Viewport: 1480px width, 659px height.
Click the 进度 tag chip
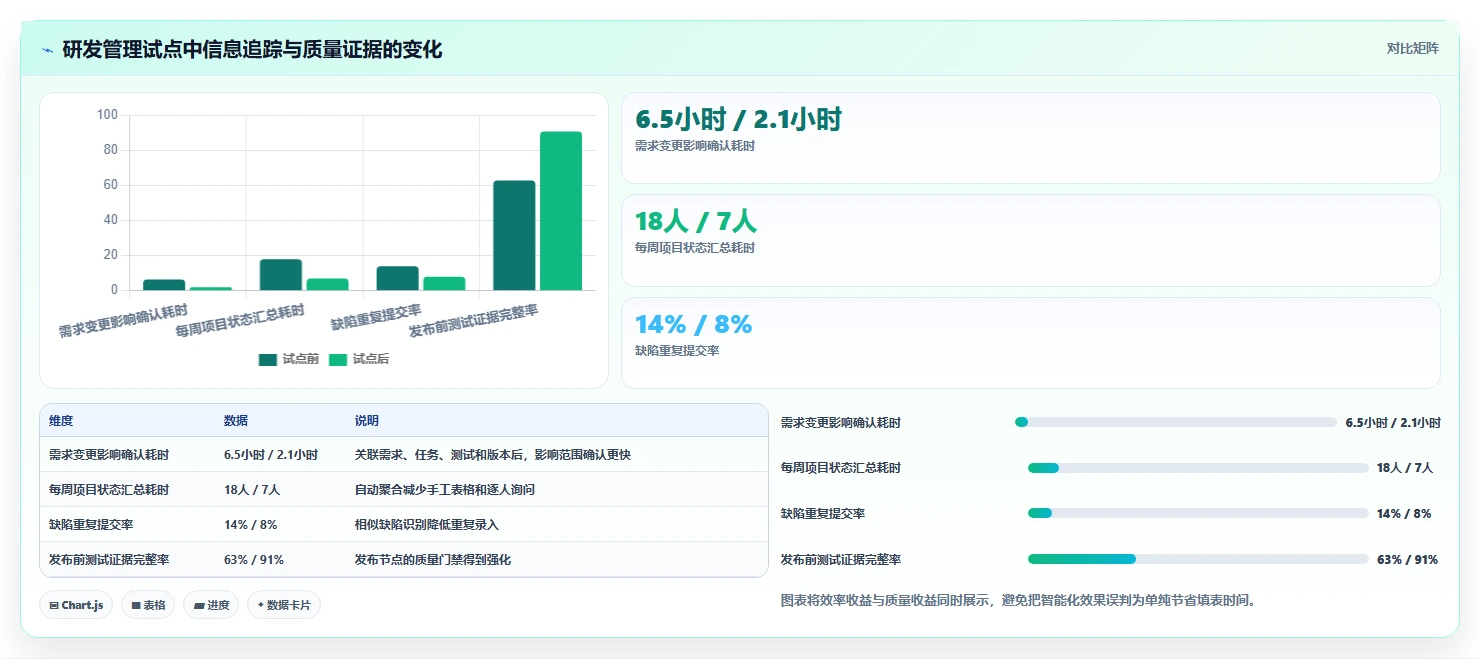tap(211, 605)
